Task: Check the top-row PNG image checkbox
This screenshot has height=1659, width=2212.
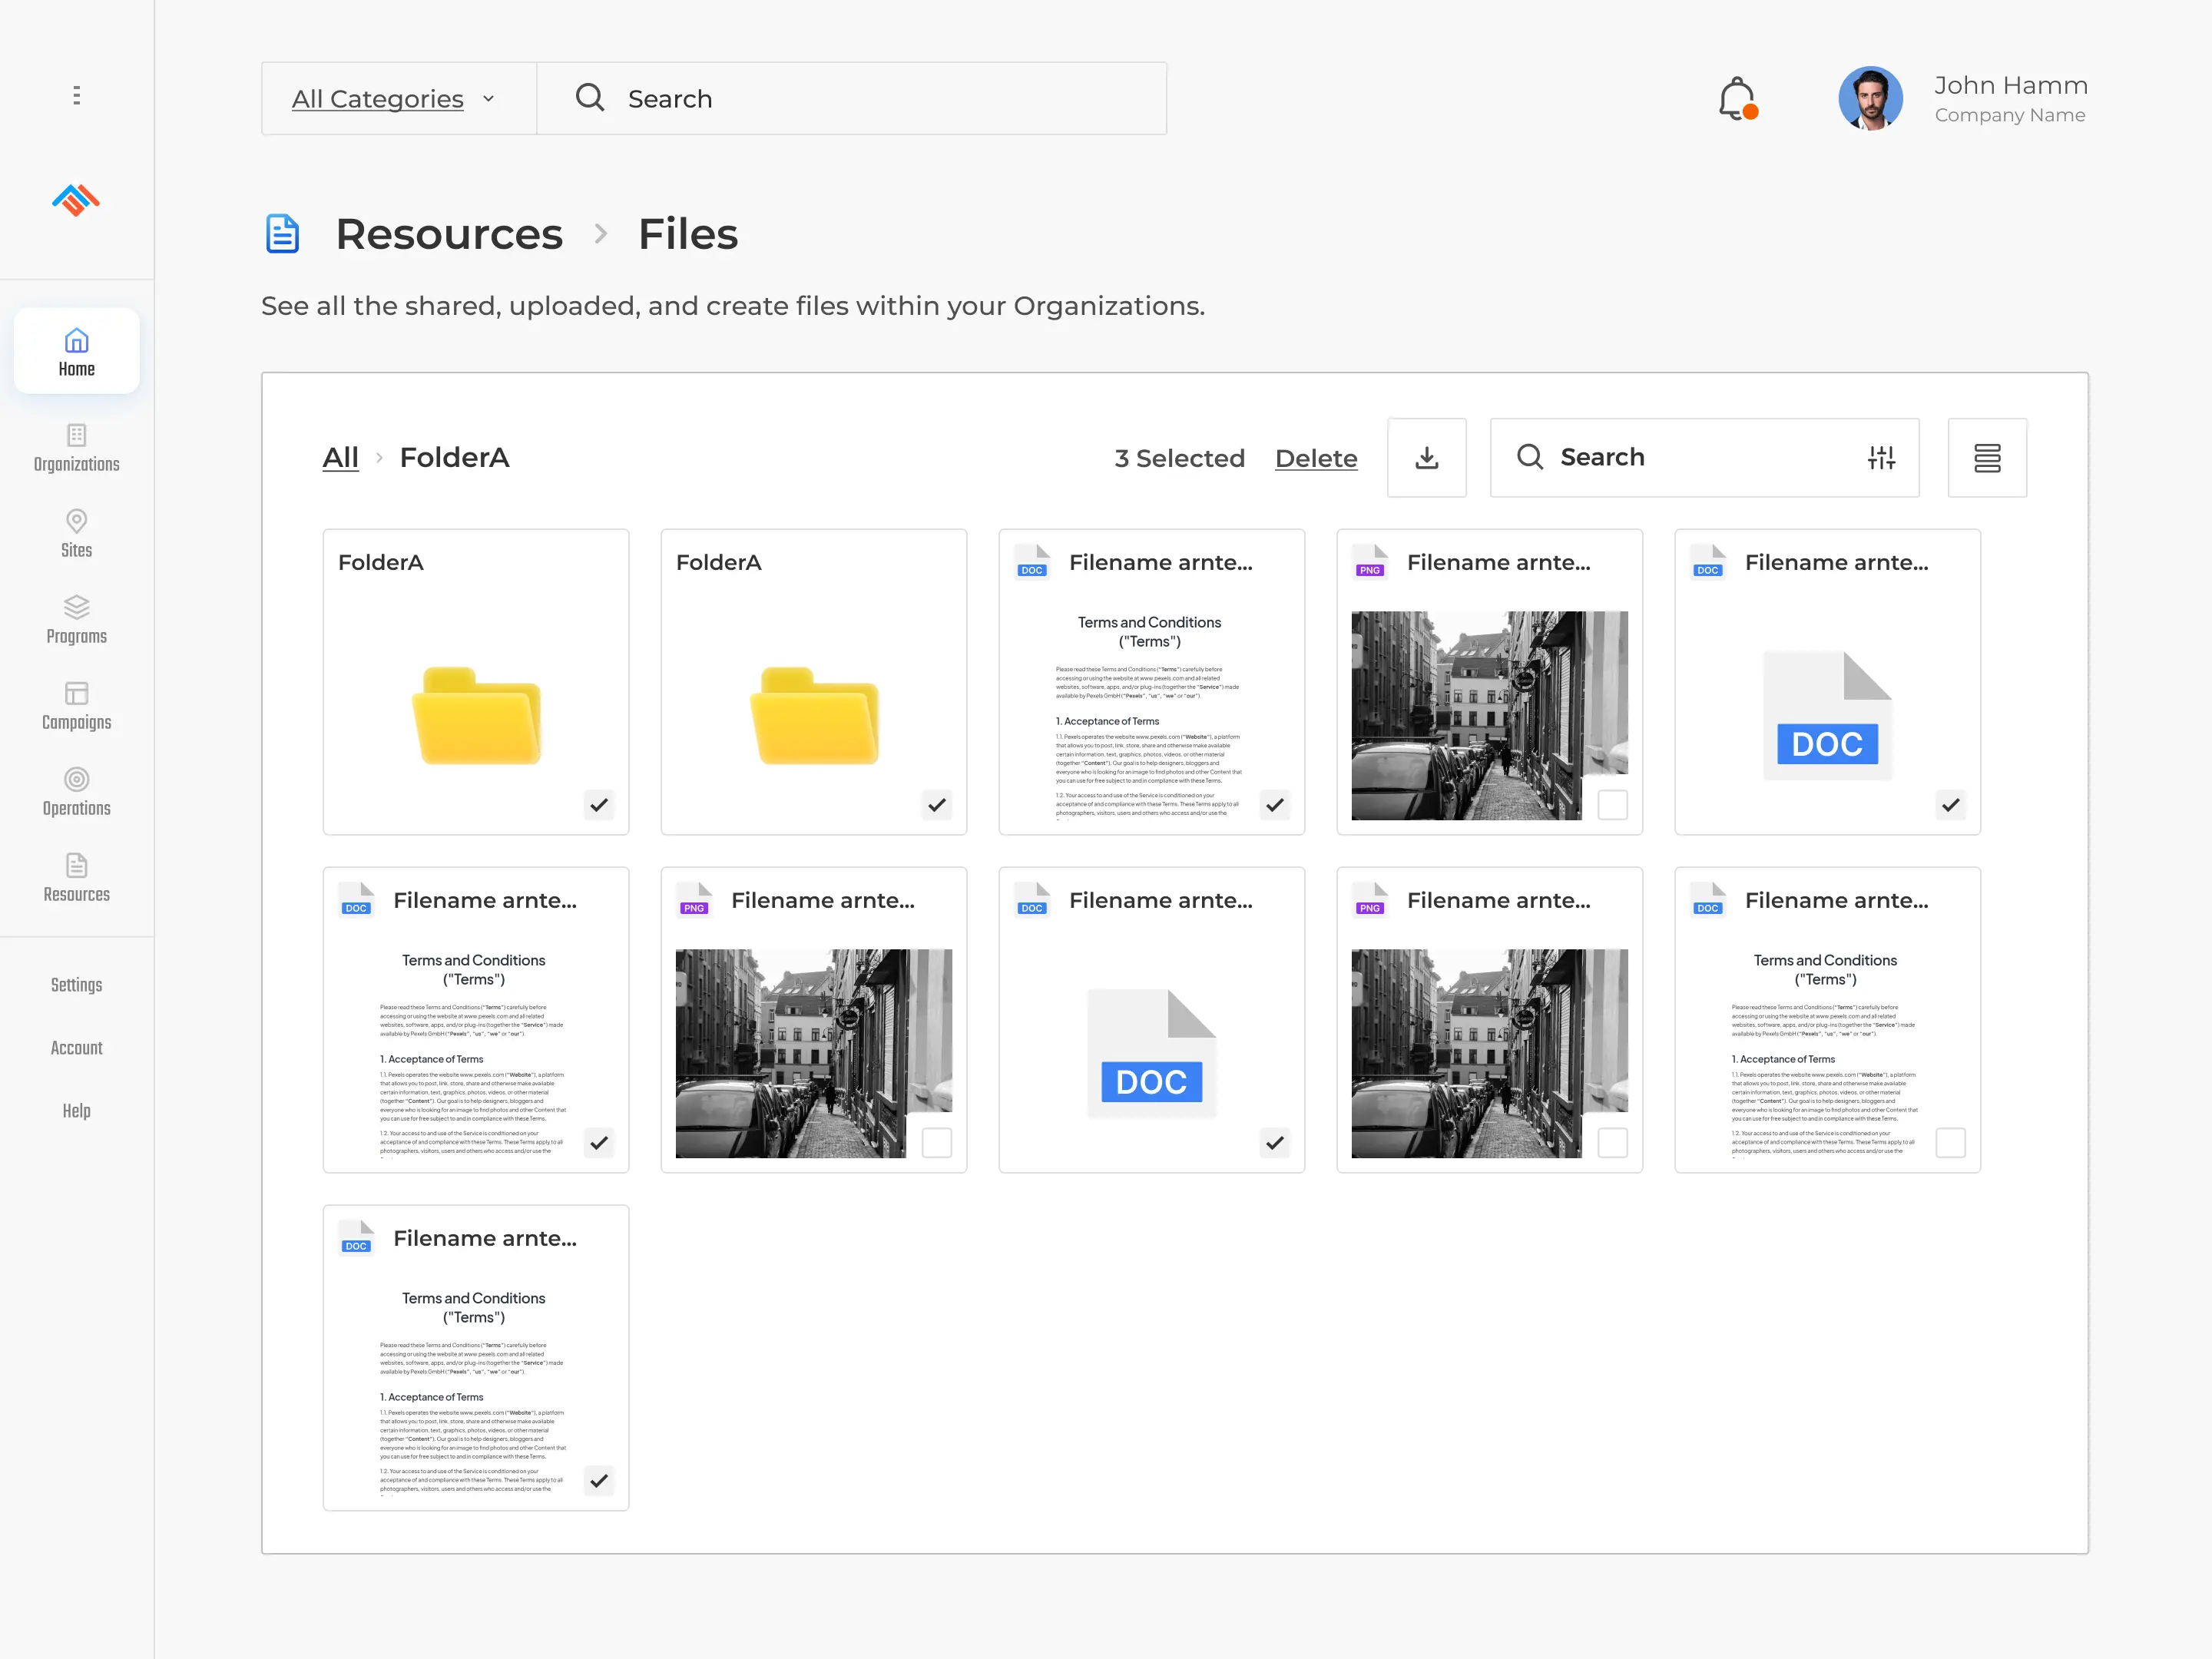Action: [1613, 805]
